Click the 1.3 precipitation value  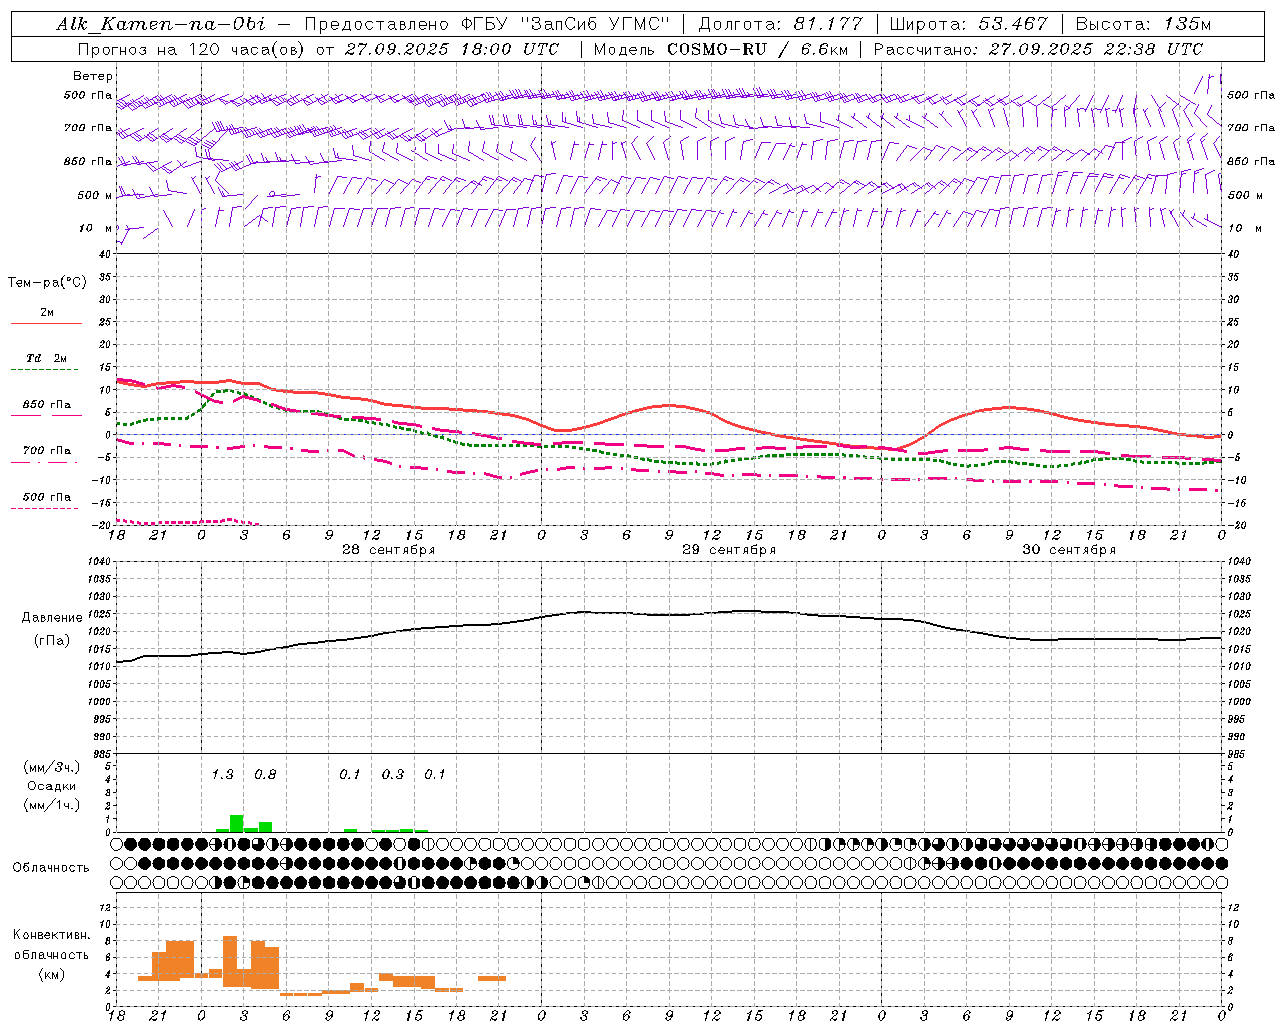[222, 774]
